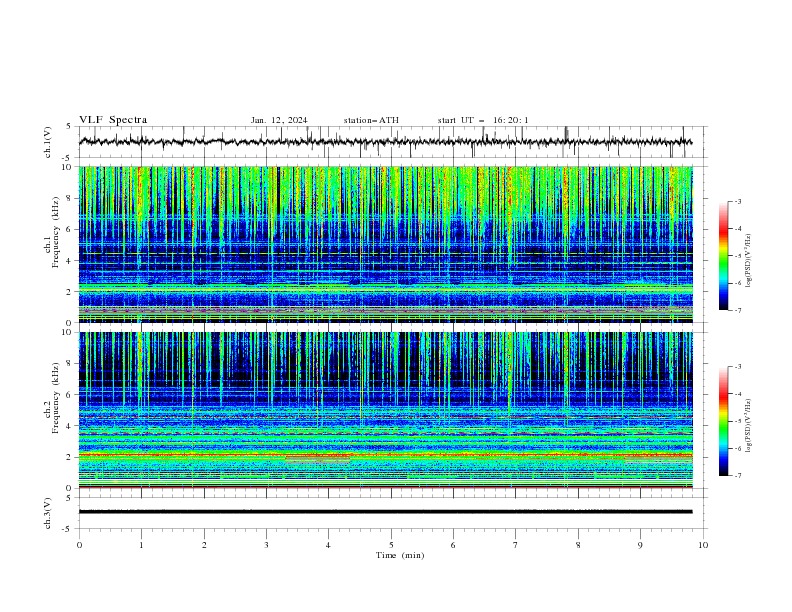Click the "-5" tick on the lower color bar
The width and height of the screenshot is (792, 612).
tap(737, 421)
